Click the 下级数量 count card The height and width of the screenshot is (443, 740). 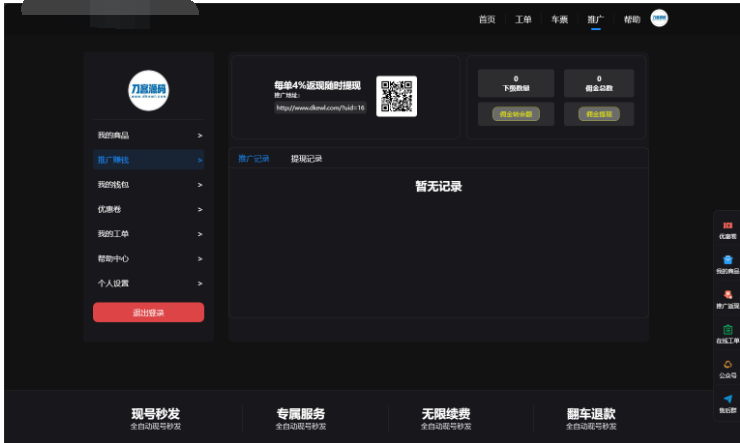click(x=516, y=83)
